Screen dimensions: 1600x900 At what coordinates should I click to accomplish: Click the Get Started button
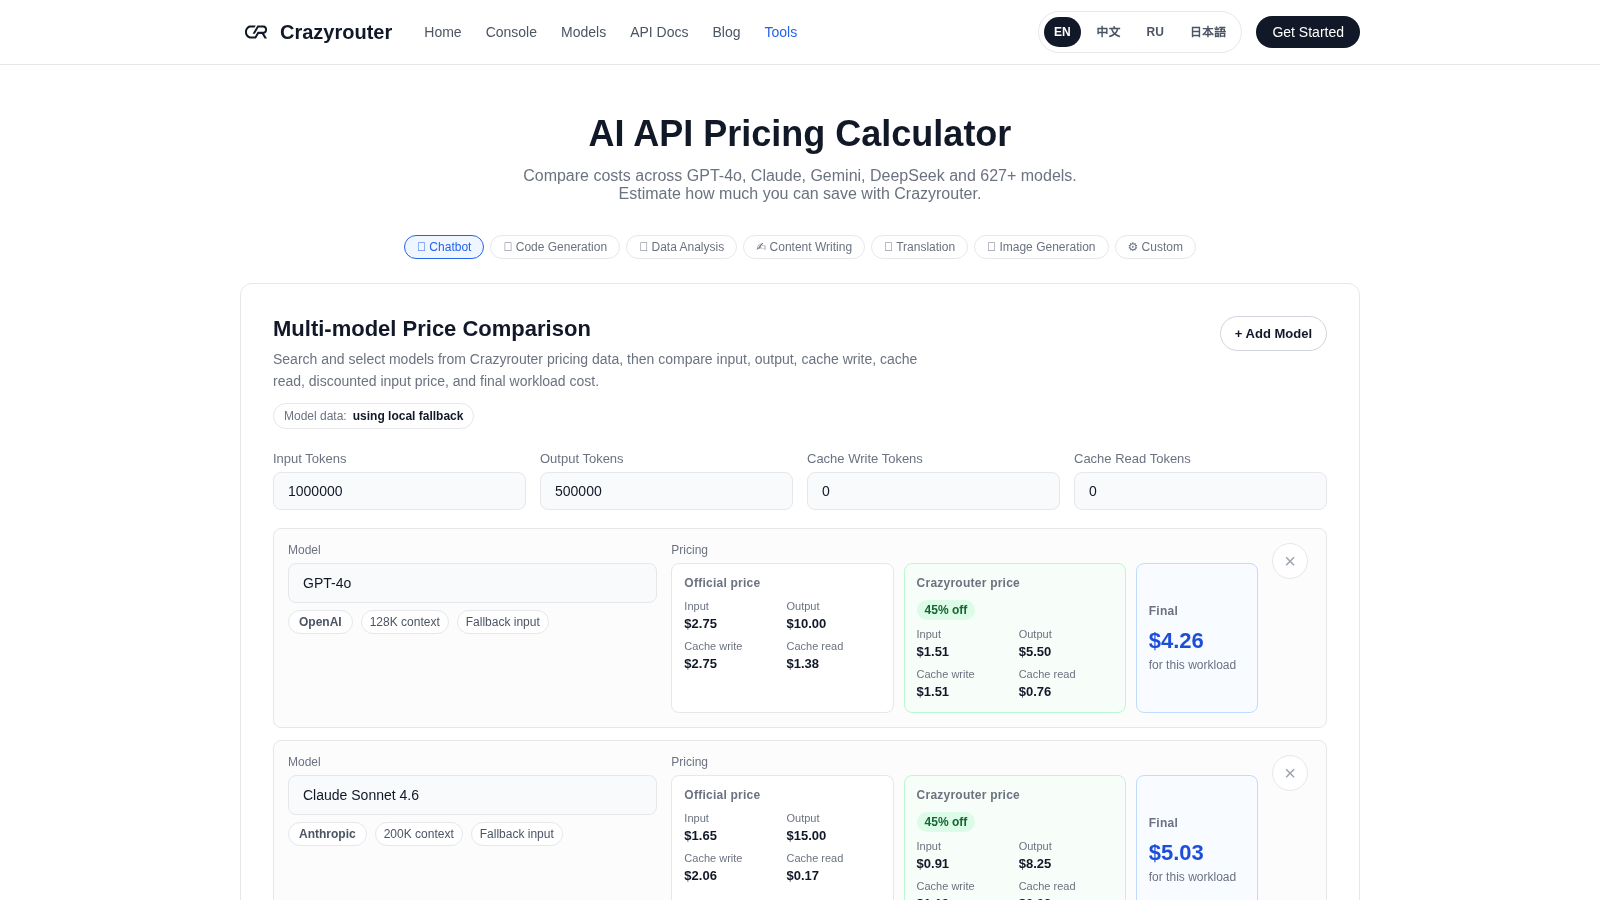(1307, 32)
